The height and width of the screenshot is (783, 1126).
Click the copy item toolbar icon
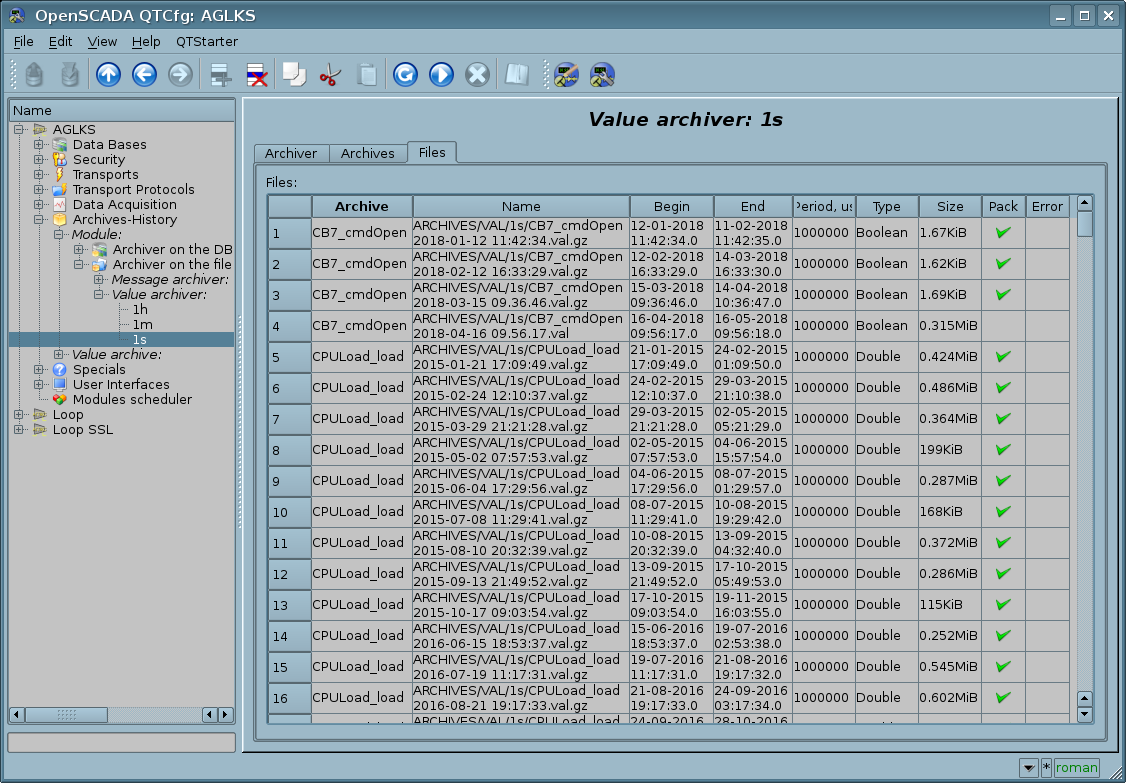293,75
